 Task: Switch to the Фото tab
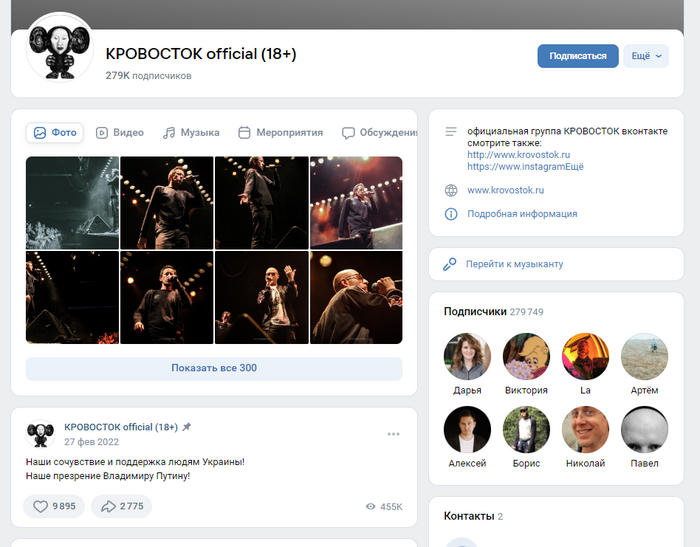(x=54, y=133)
